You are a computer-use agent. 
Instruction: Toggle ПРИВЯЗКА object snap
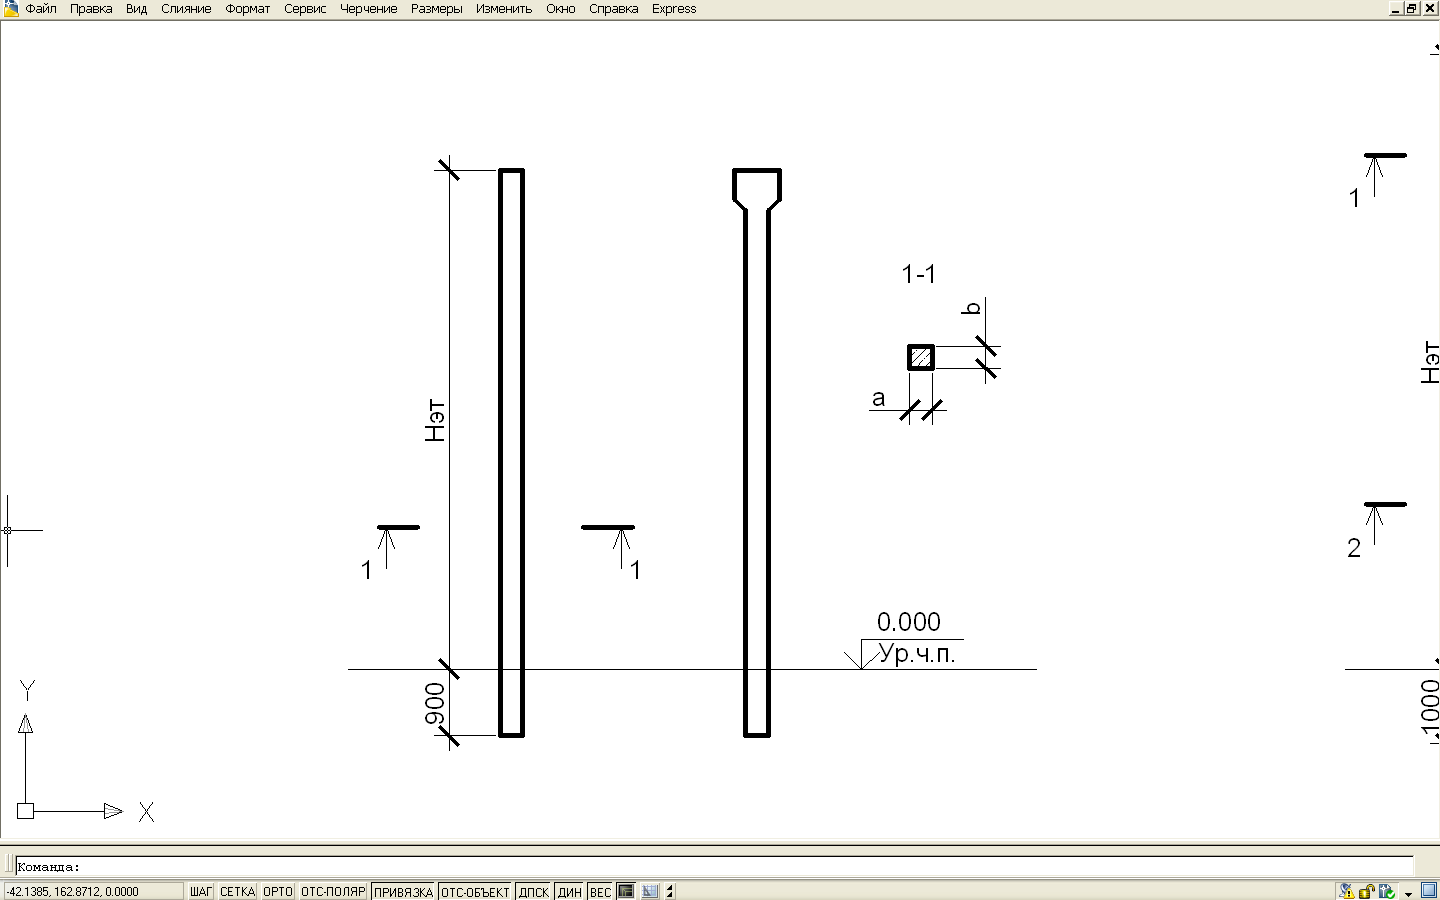tap(403, 892)
